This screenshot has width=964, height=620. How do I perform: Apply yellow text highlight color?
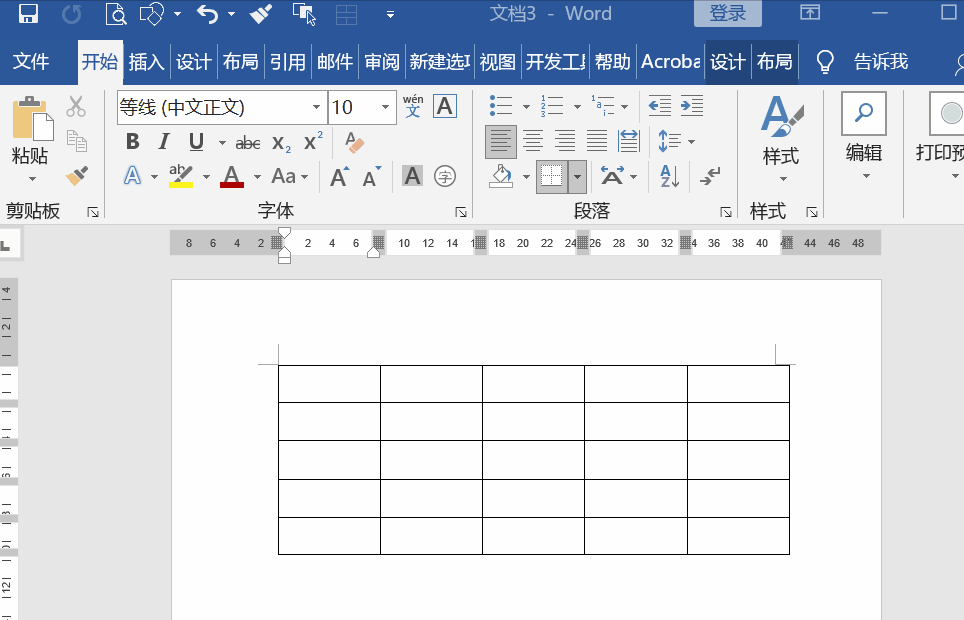point(181,177)
